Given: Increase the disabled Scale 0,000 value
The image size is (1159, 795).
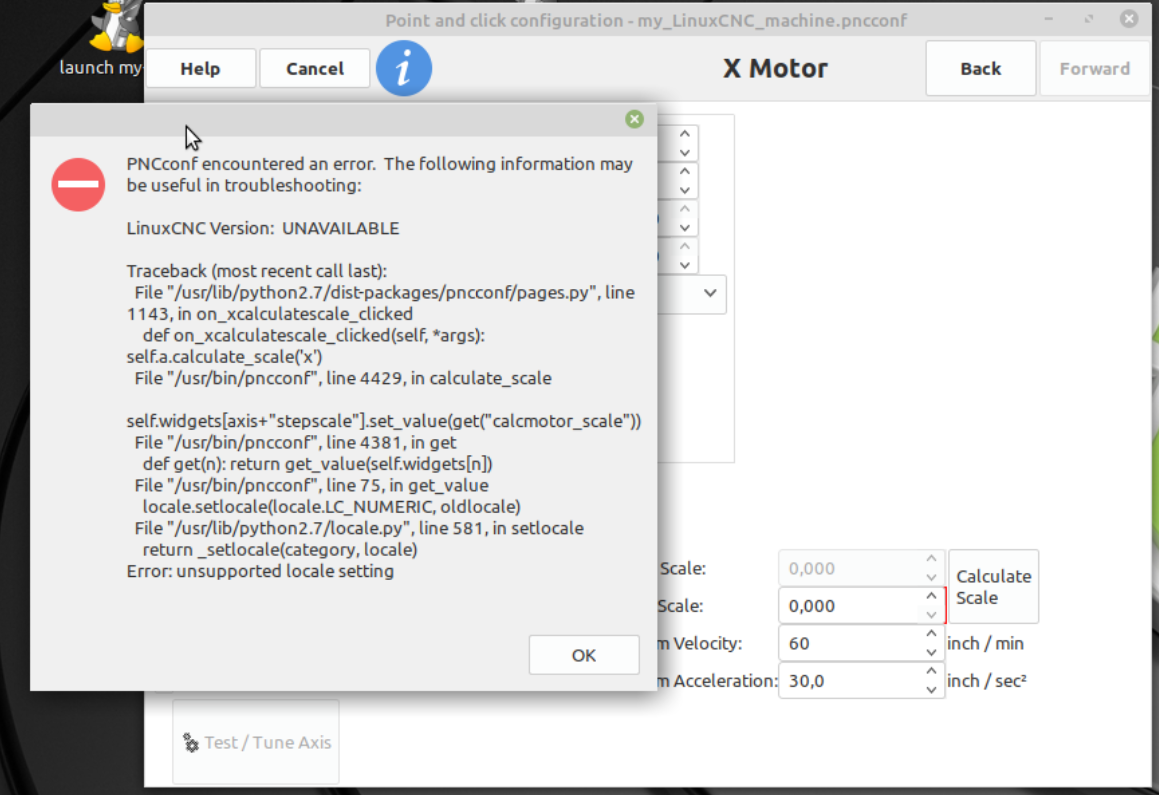Looking at the screenshot, I should pos(931,559).
